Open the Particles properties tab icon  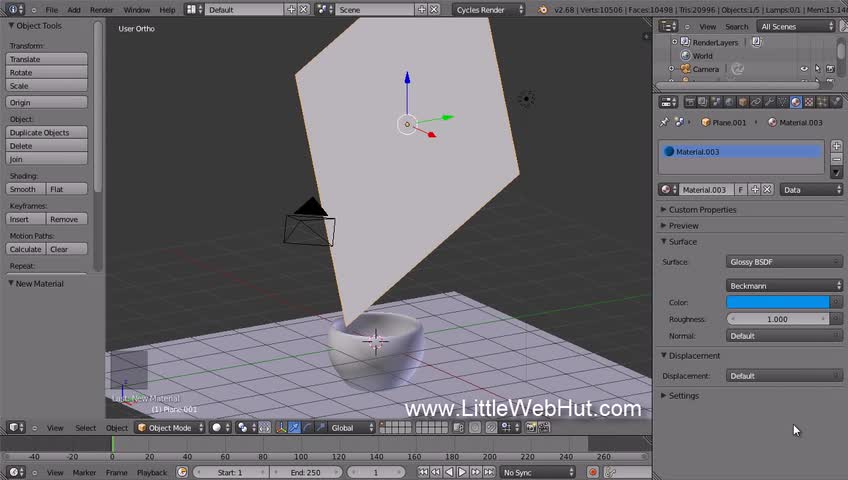coord(822,102)
